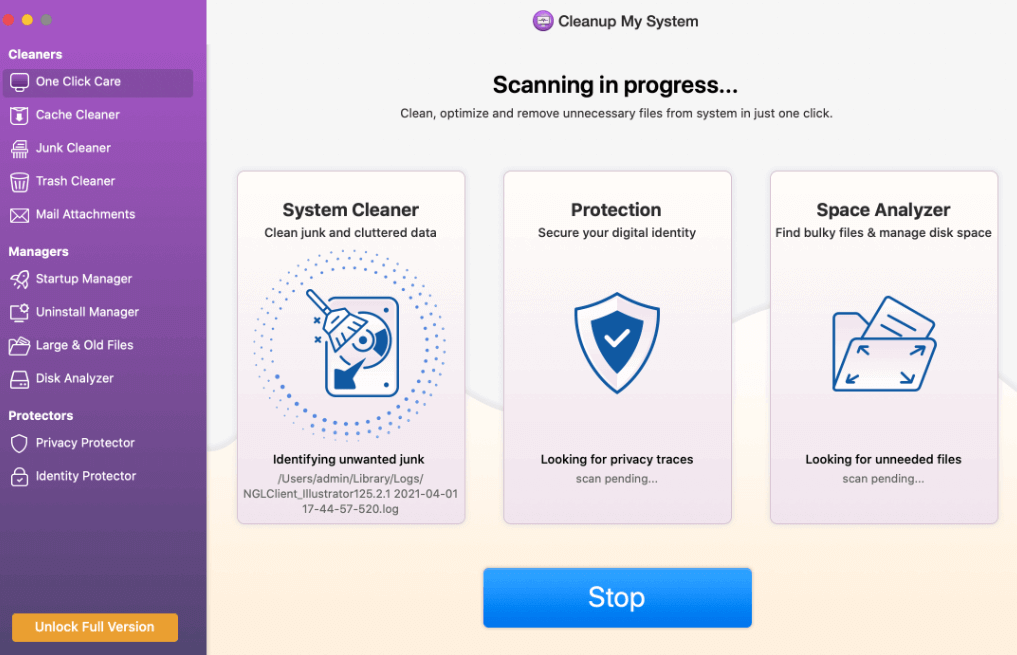Stop the scan in progress
The width and height of the screenshot is (1017, 655).
pyautogui.click(x=616, y=598)
